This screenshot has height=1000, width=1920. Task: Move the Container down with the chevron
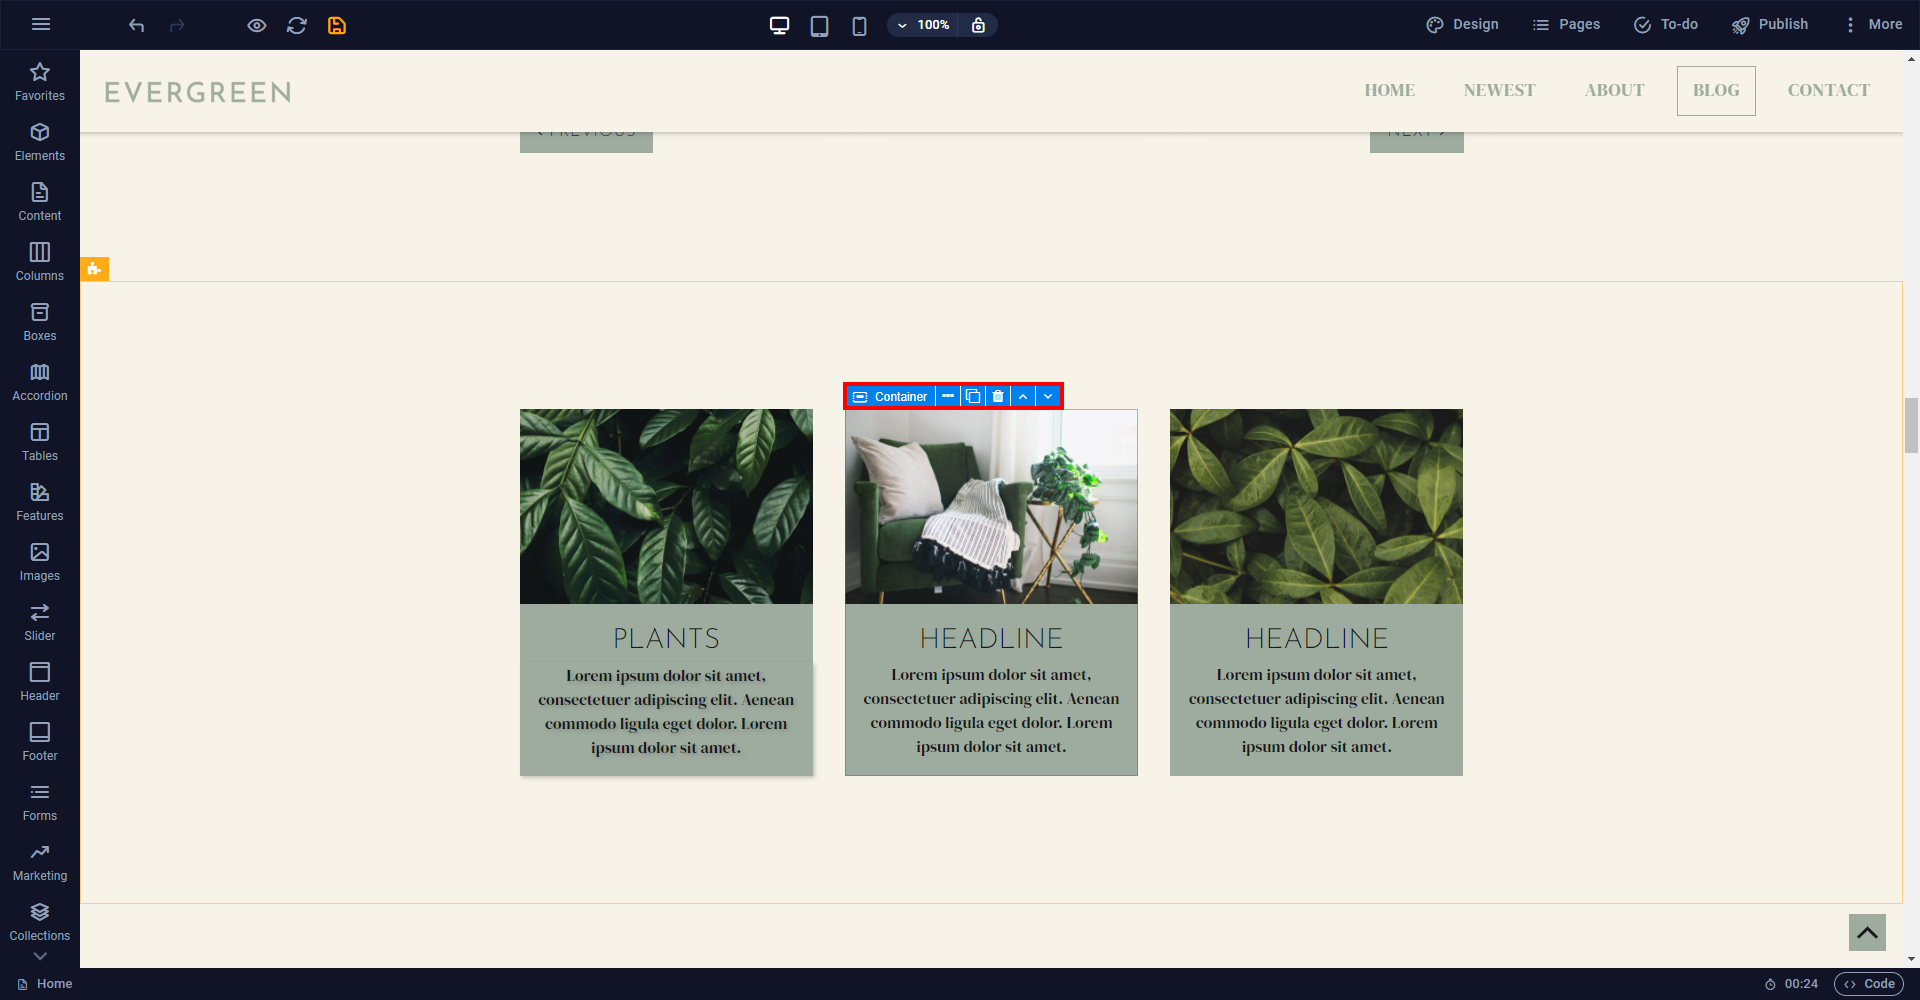click(1047, 396)
